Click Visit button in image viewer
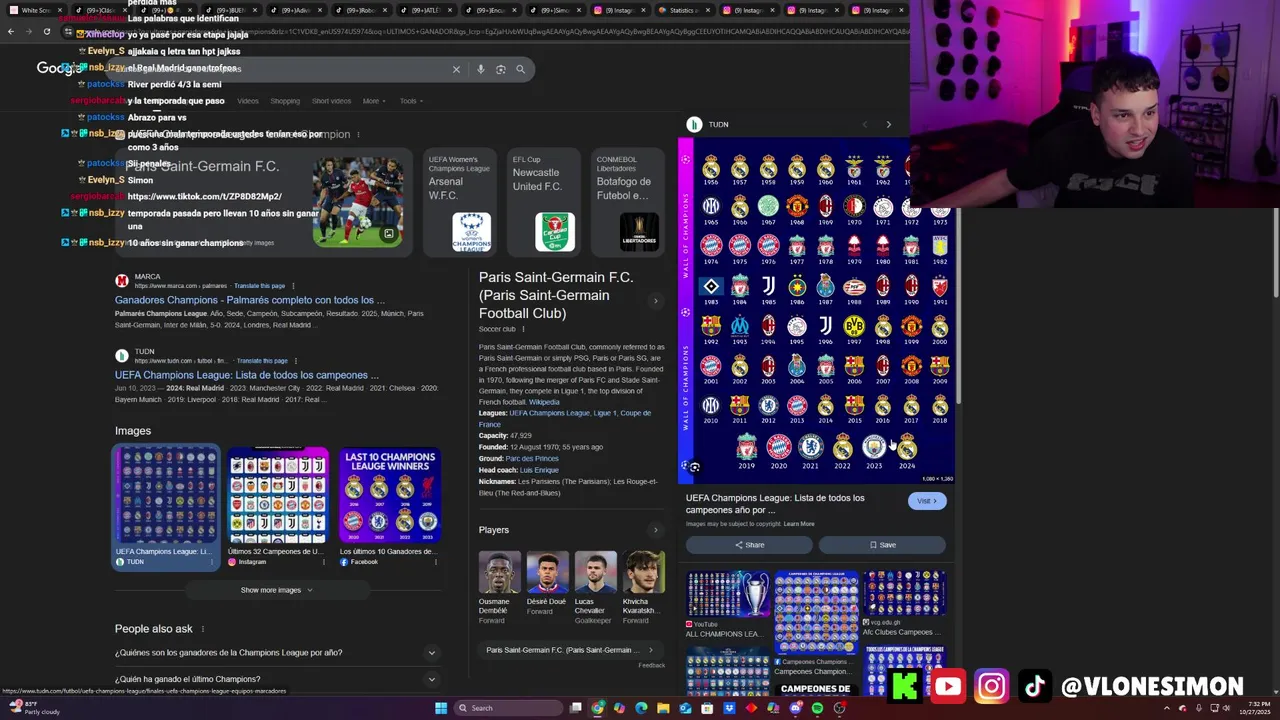1280x720 pixels. coord(927,501)
